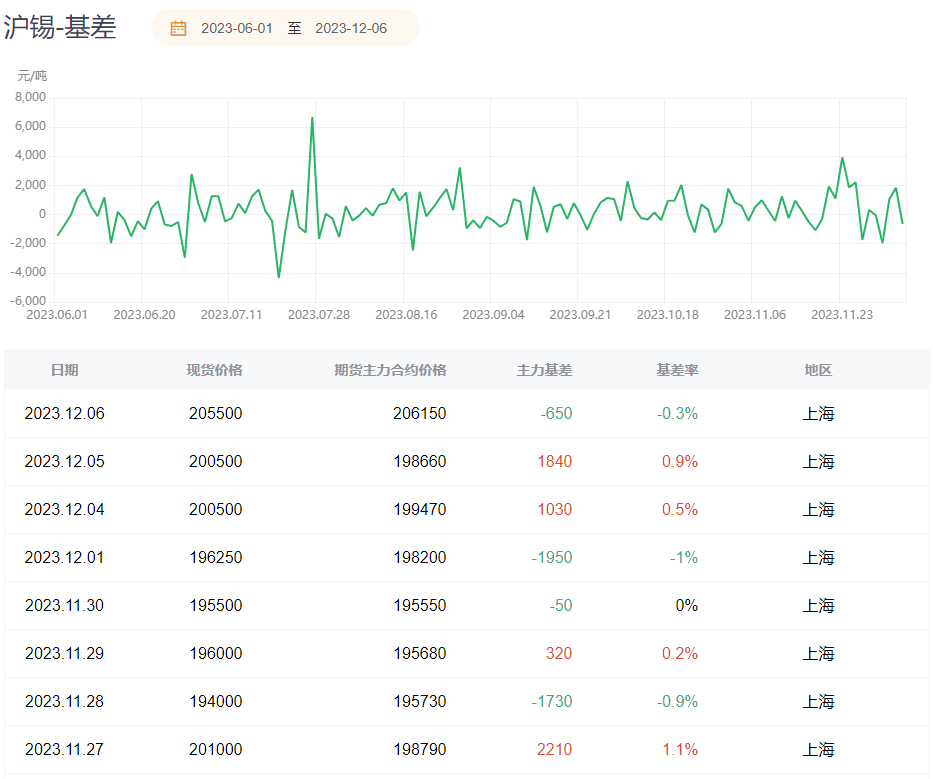Click 上海 in the 2023.12.06 row

pyautogui.click(x=819, y=414)
